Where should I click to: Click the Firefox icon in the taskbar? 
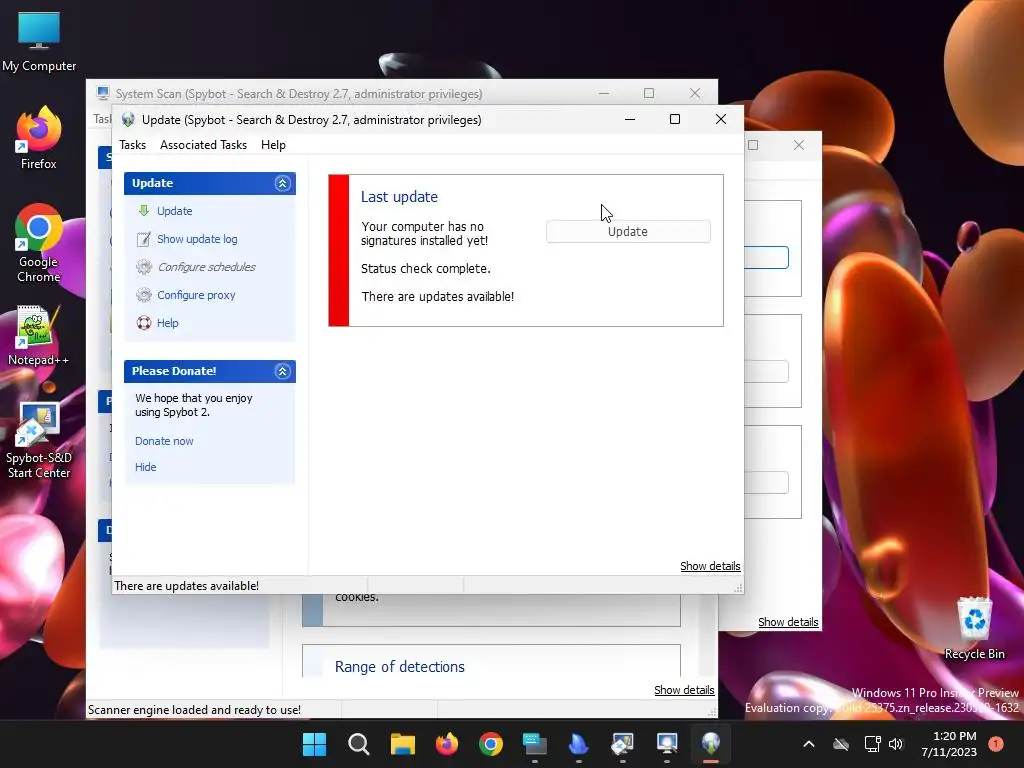point(447,744)
